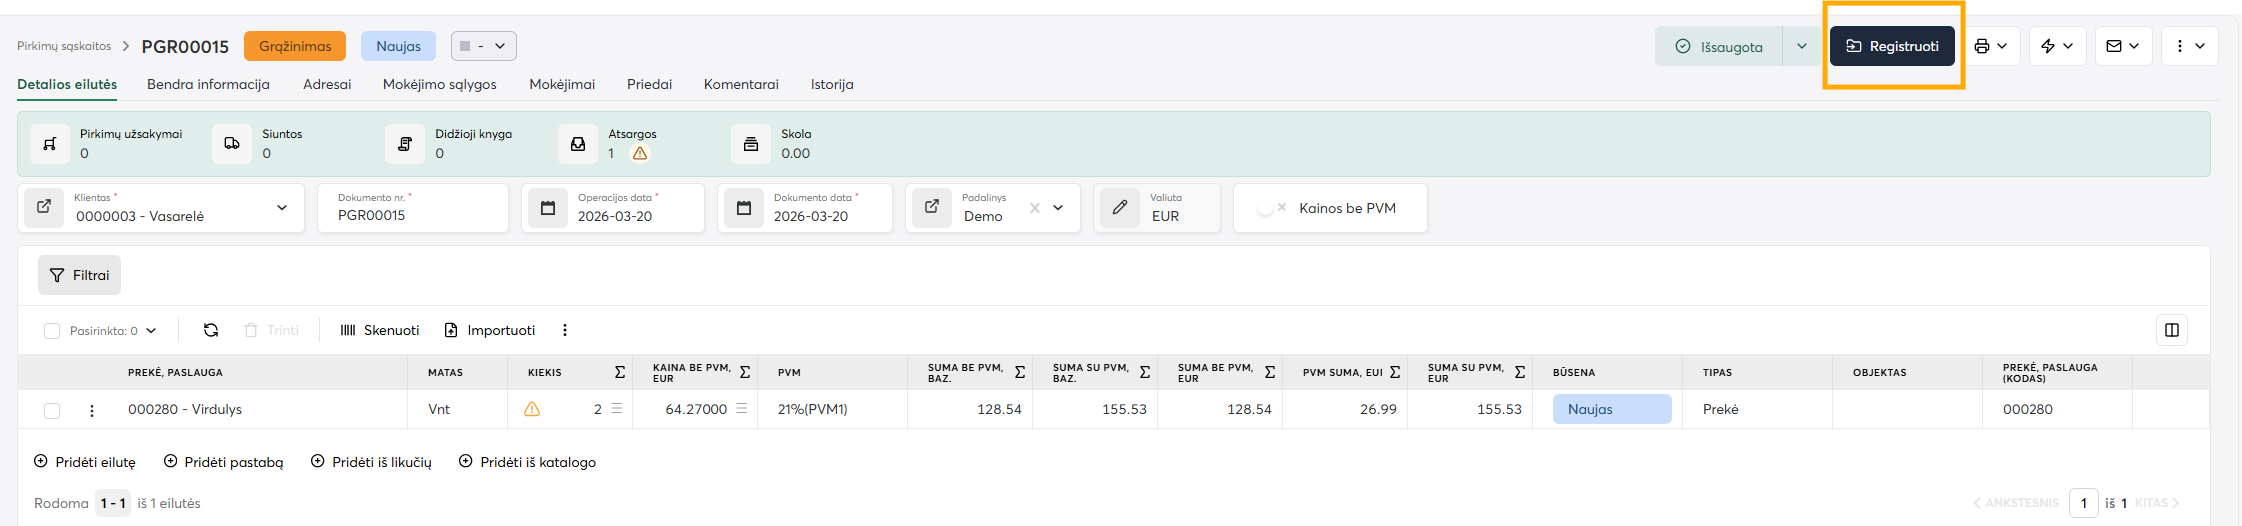Viewport: 2242px width, 526px height.
Task: Expand the arrow next to Išsaugota
Action: [x=1801, y=46]
